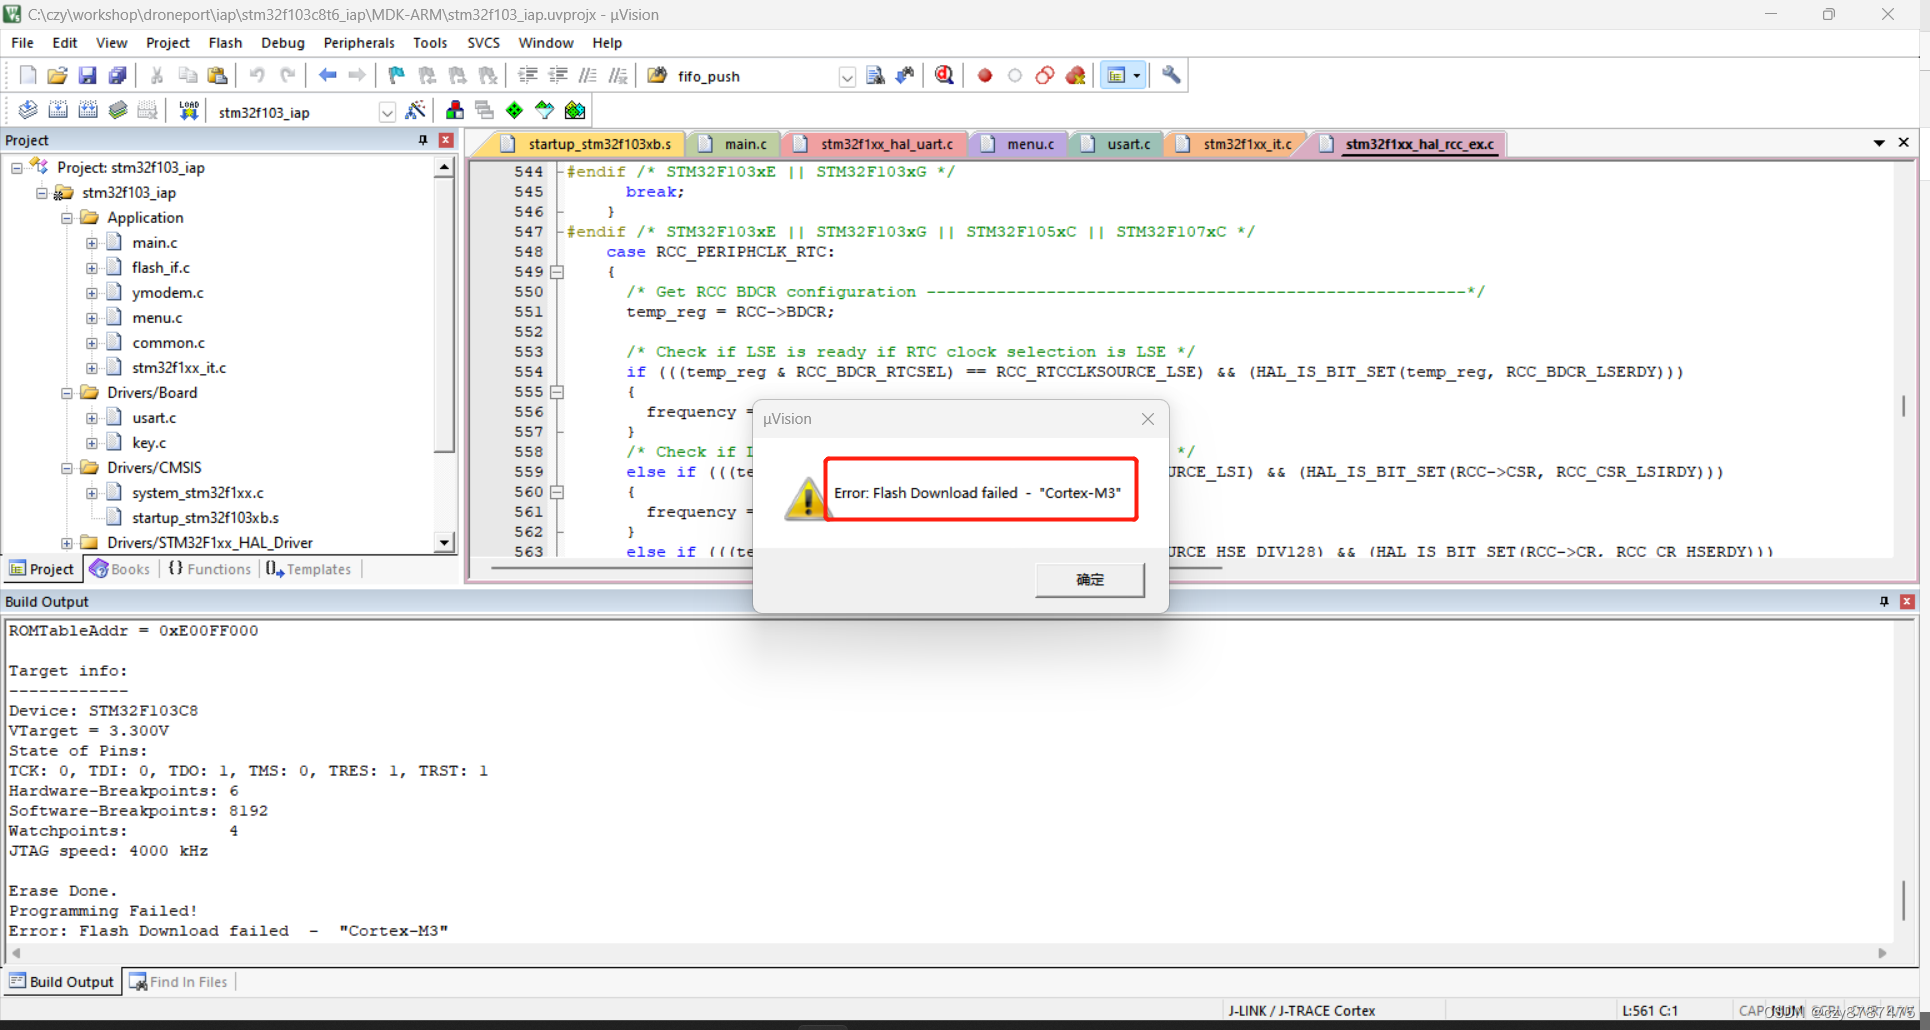1930x1030 pixels.
Task: Collapse the Application group
Action: tap(67, 218)
